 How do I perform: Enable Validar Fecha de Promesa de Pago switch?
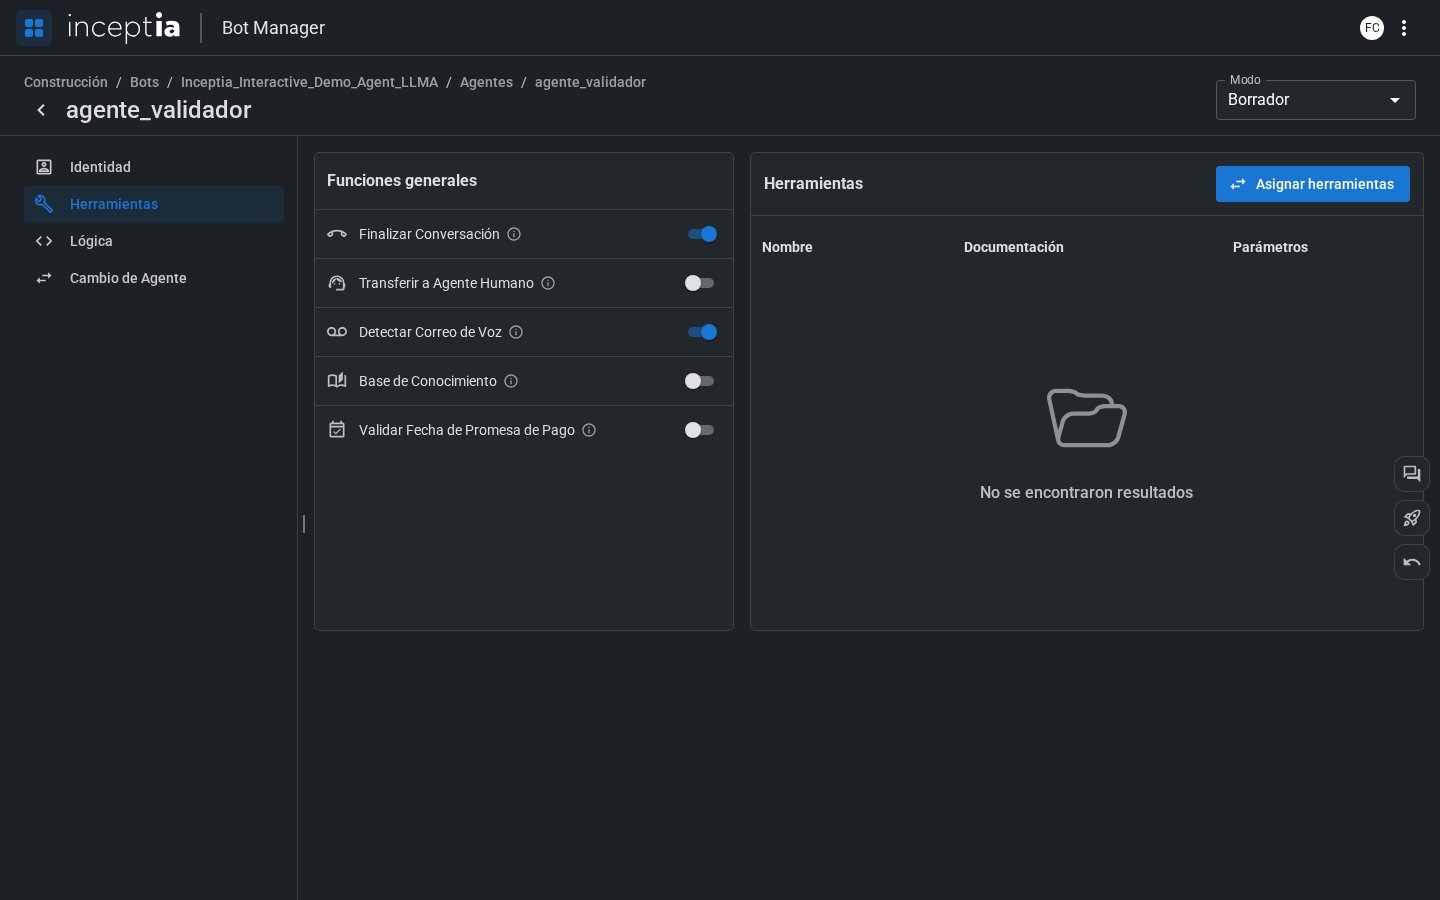(699, 430)
